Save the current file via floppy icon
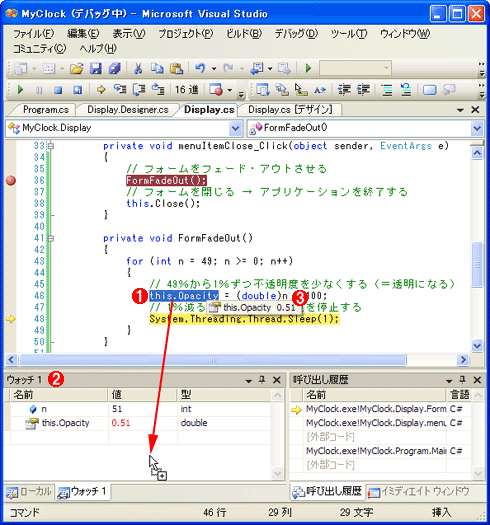Image resolution: width=490 pixels, height=525 pixels. (96, 69)
